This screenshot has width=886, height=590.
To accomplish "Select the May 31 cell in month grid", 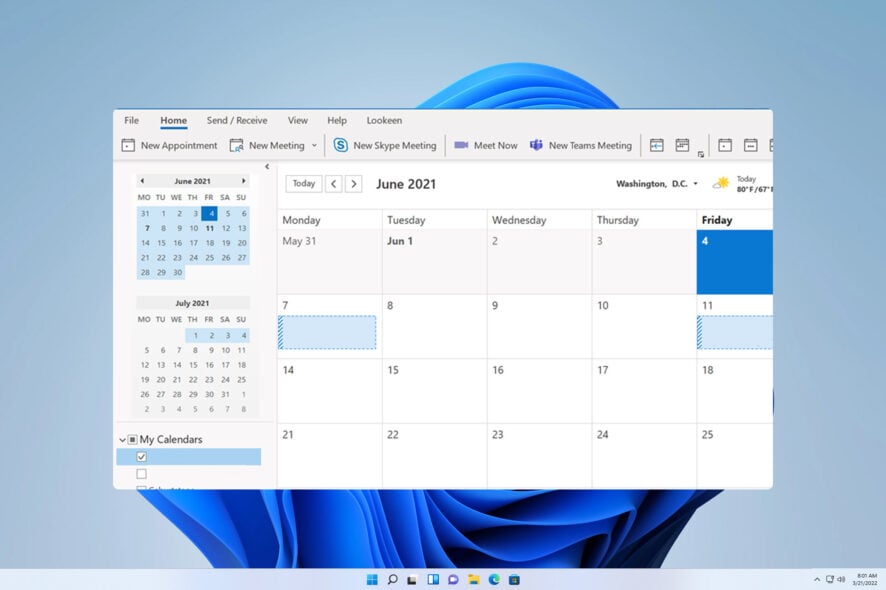I will [329, 262].
